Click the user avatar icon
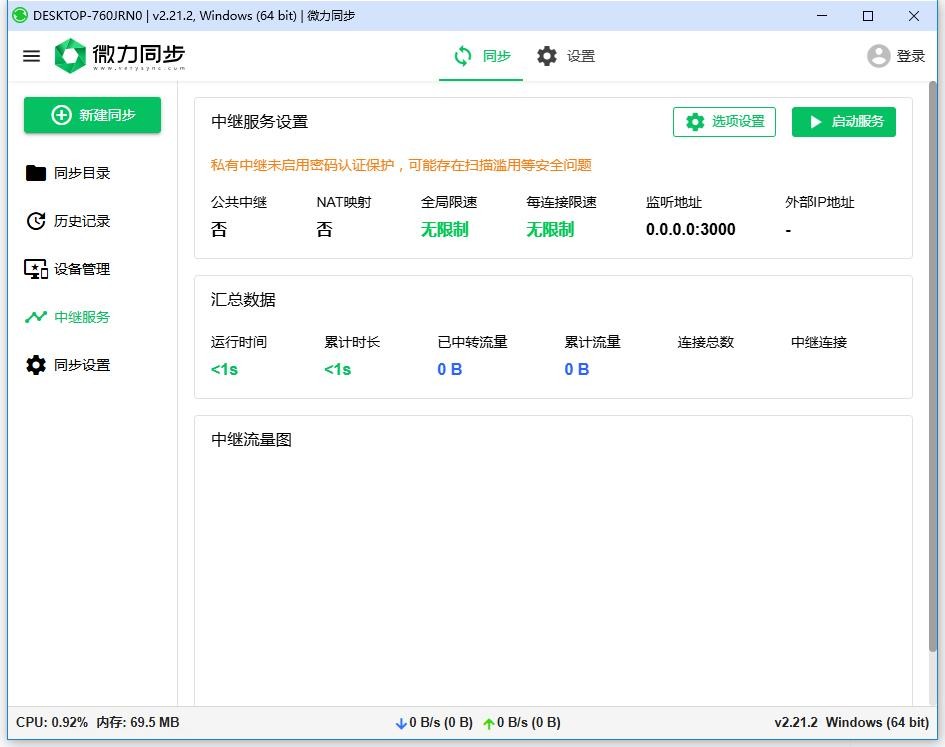Screen dimensions: 945x747 coord(878,56)
